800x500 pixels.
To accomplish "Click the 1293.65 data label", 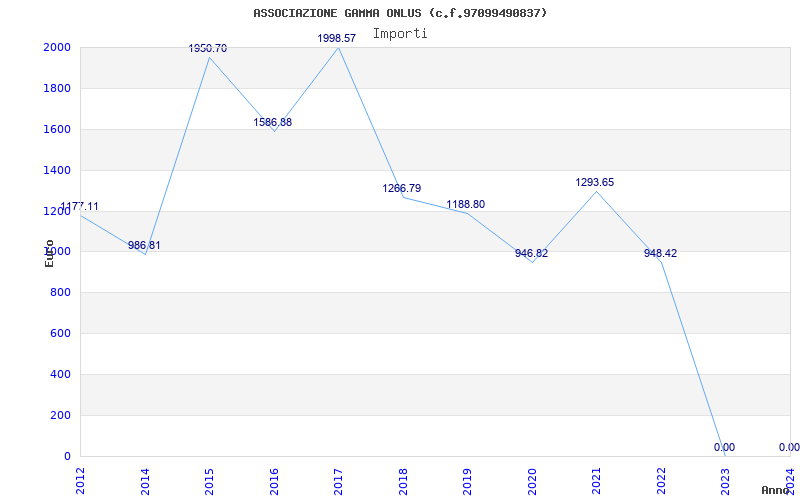I will click(x=595, y=183).
